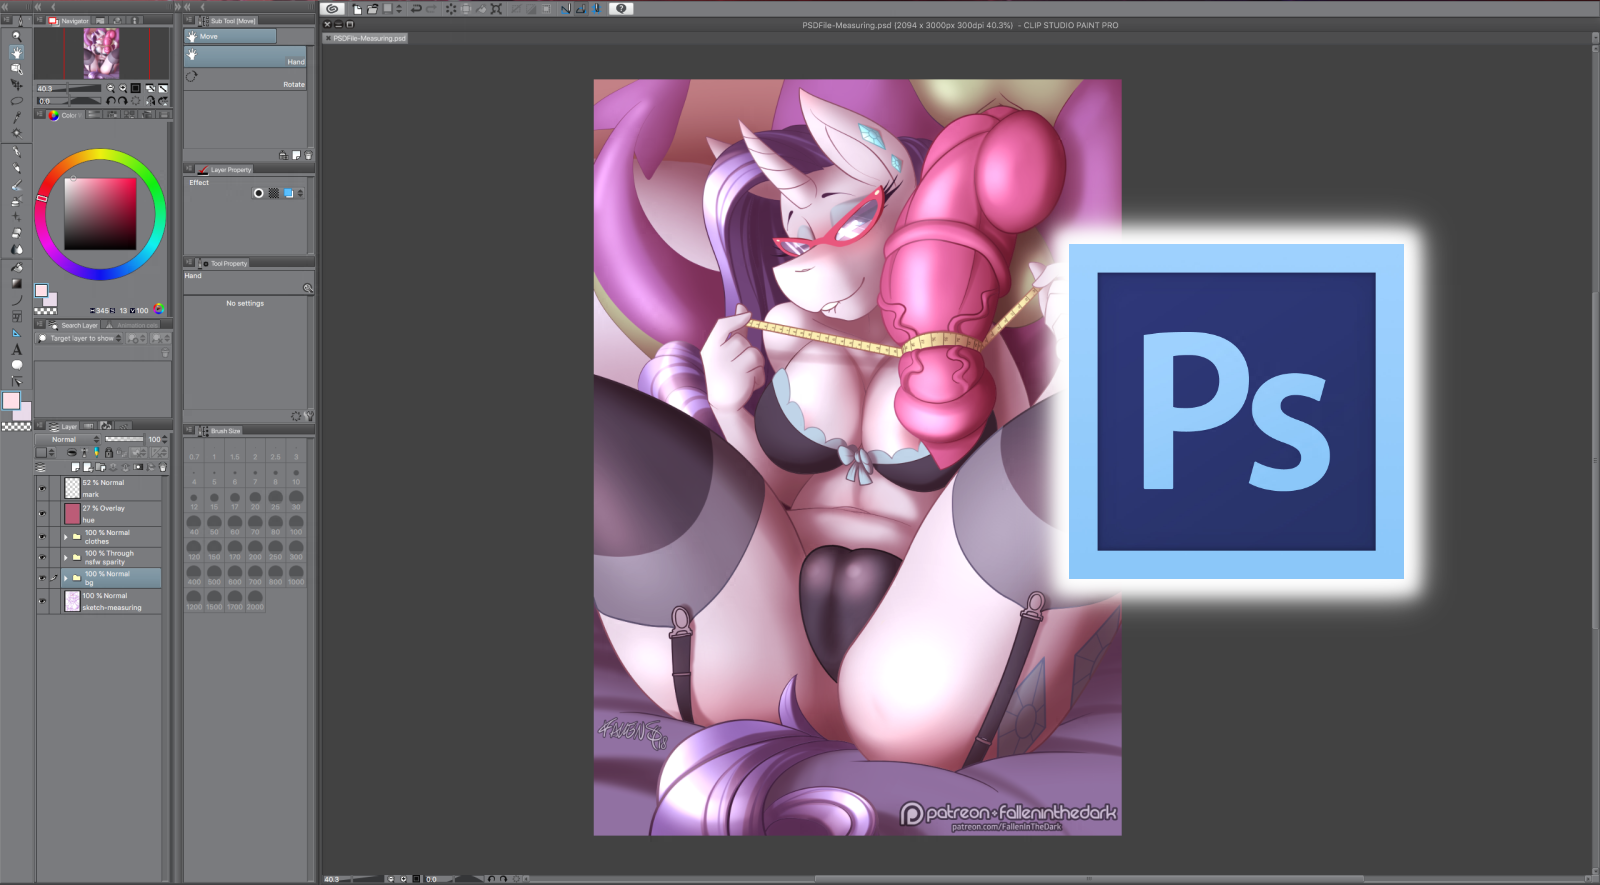Click the Lock layer icon
This screenshot has height=885, width=1600.
pyautogui.click(x=108, y=453)
